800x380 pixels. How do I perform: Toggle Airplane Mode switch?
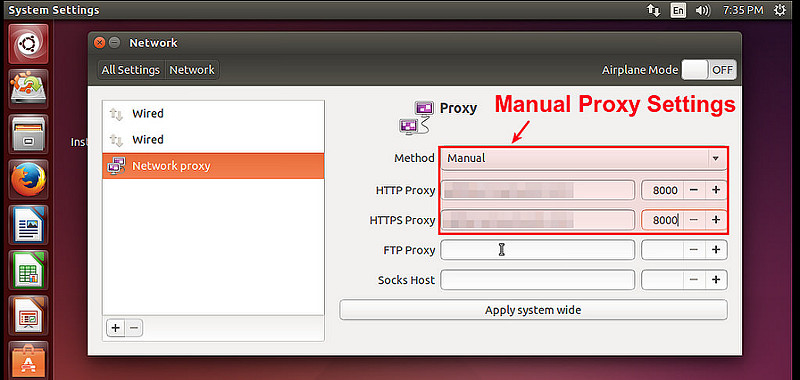709,70
